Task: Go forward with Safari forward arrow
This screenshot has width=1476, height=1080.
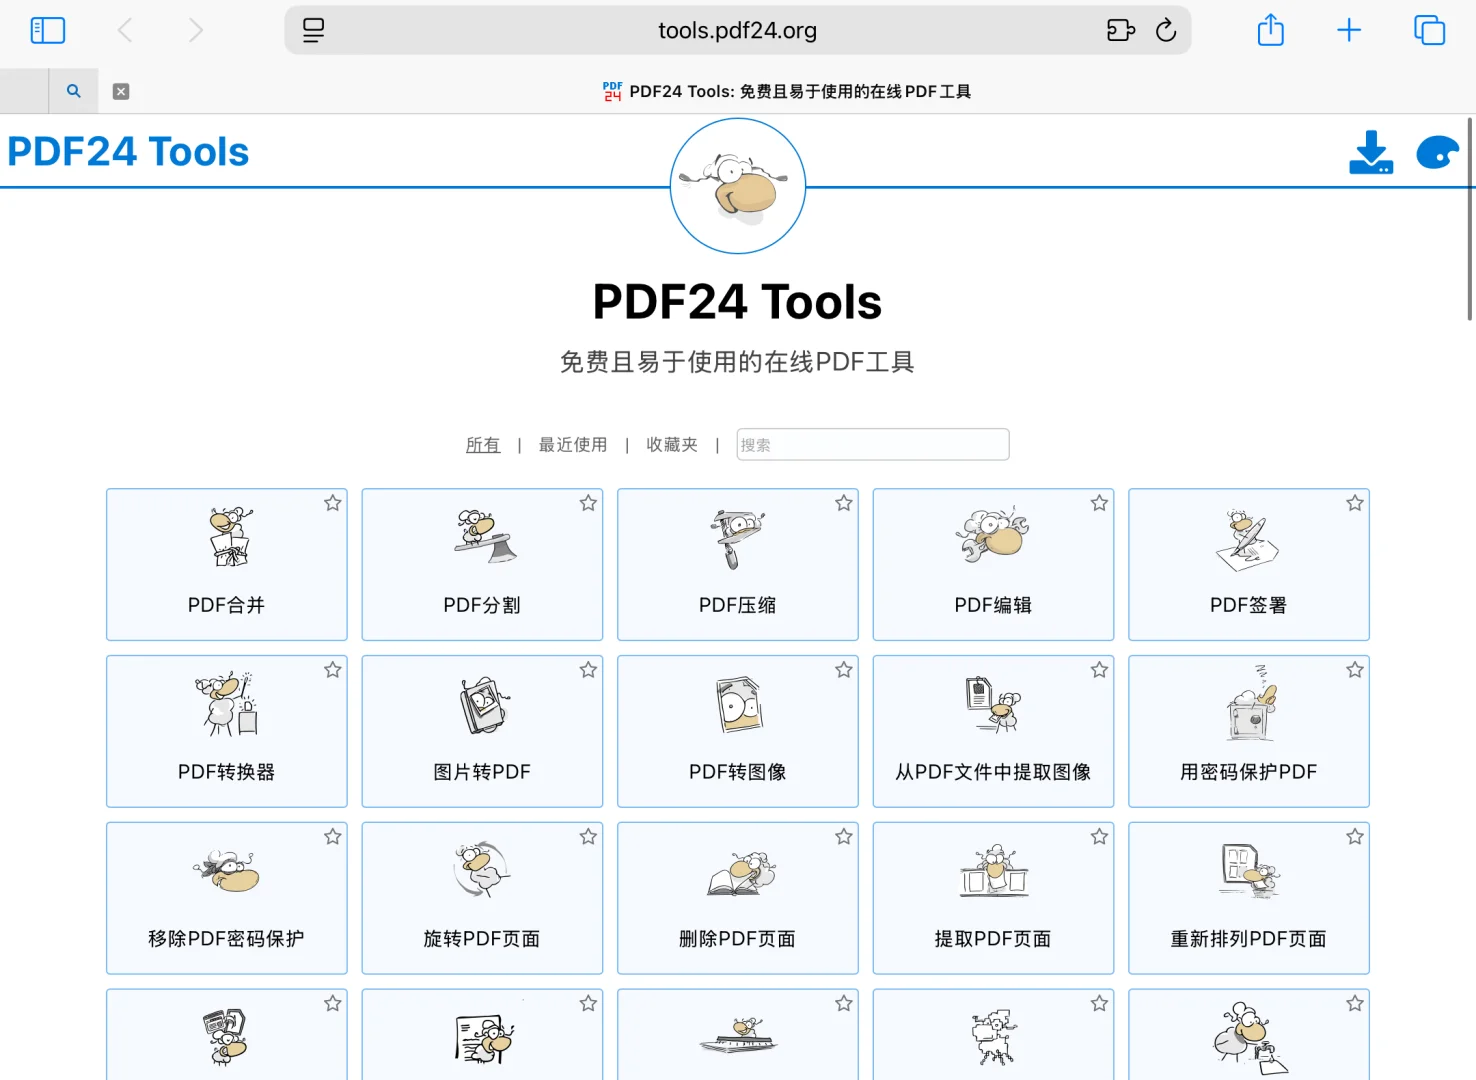Action: point(196,30)
